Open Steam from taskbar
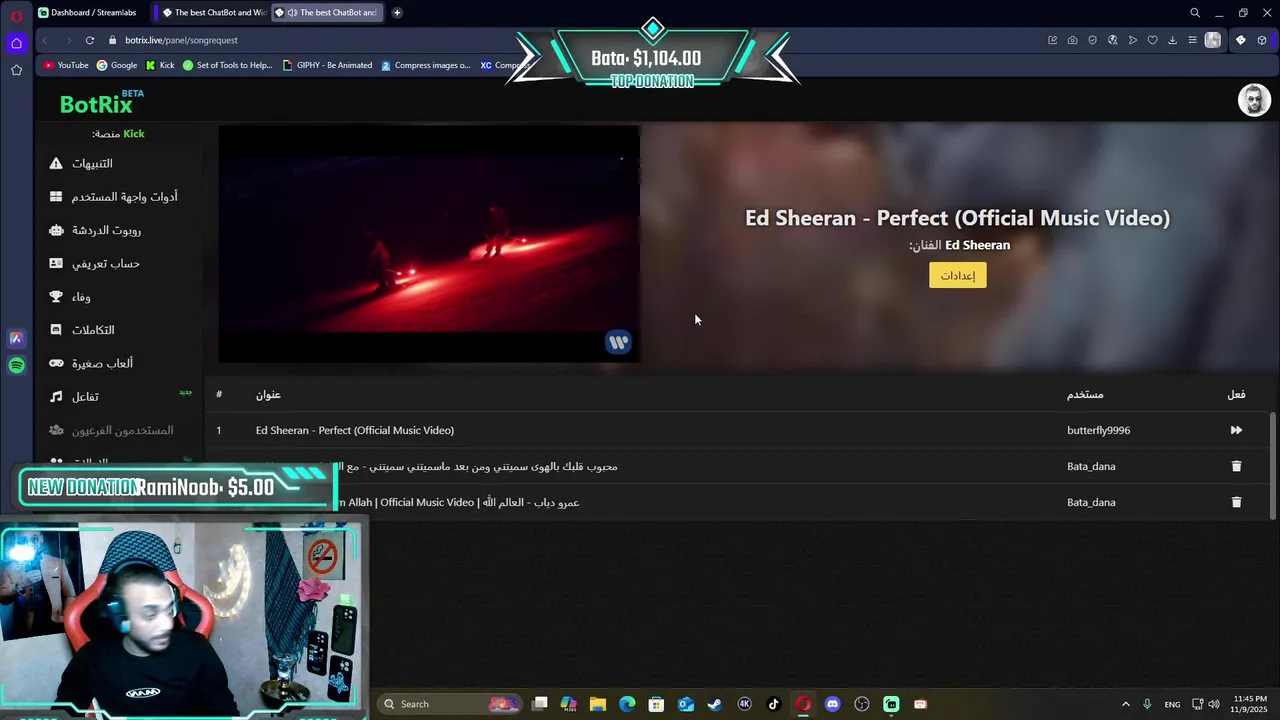The width and height of the screenshot is (1280, 720). pyautogui.click(x=715, y=704)
